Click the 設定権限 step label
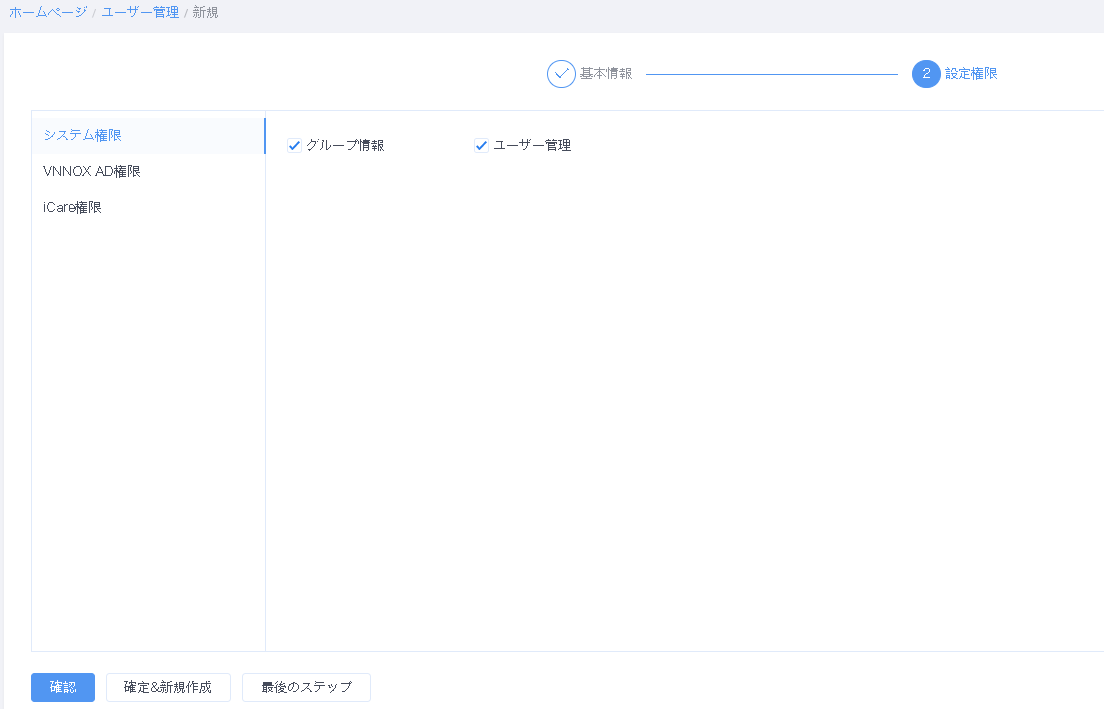1104x709 pixels. pos(971,74)
